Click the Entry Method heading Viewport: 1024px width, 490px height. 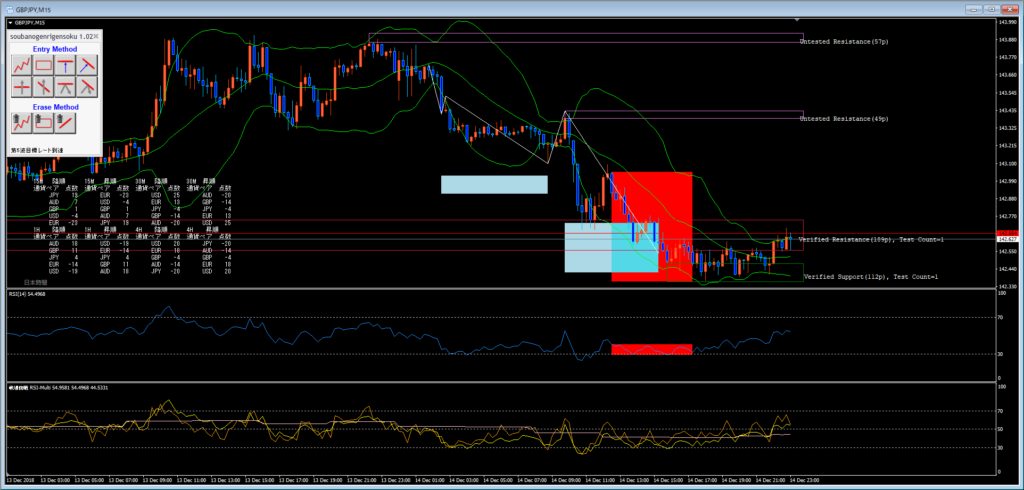point(55,49)
